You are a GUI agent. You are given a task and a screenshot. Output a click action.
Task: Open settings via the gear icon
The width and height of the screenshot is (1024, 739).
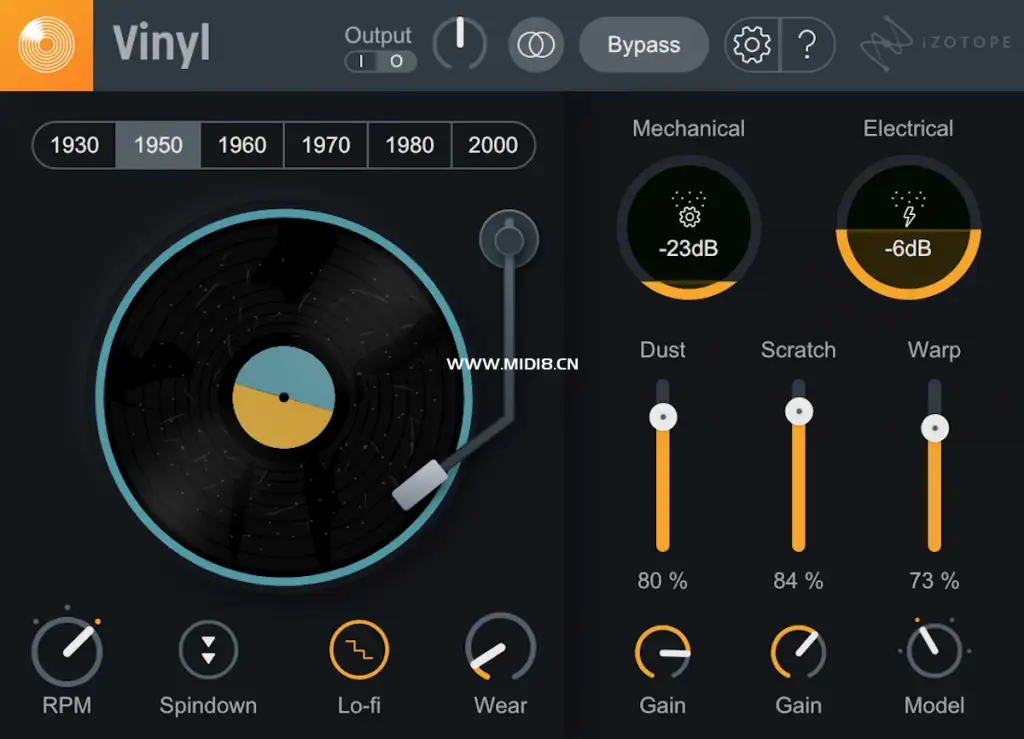pos(752,44)
